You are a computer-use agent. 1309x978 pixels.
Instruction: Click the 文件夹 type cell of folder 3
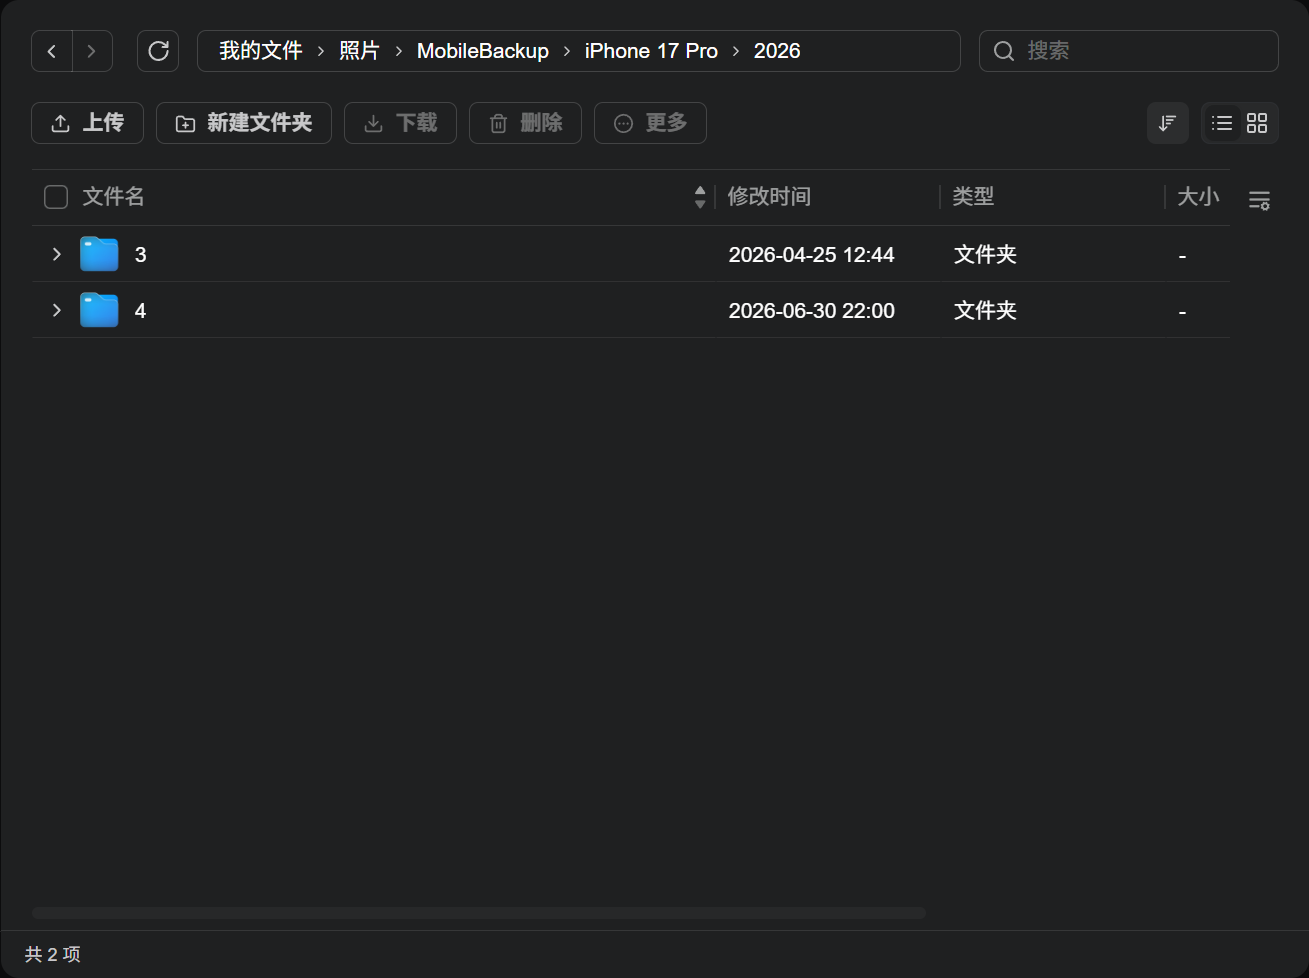click(x=985, y=255)
